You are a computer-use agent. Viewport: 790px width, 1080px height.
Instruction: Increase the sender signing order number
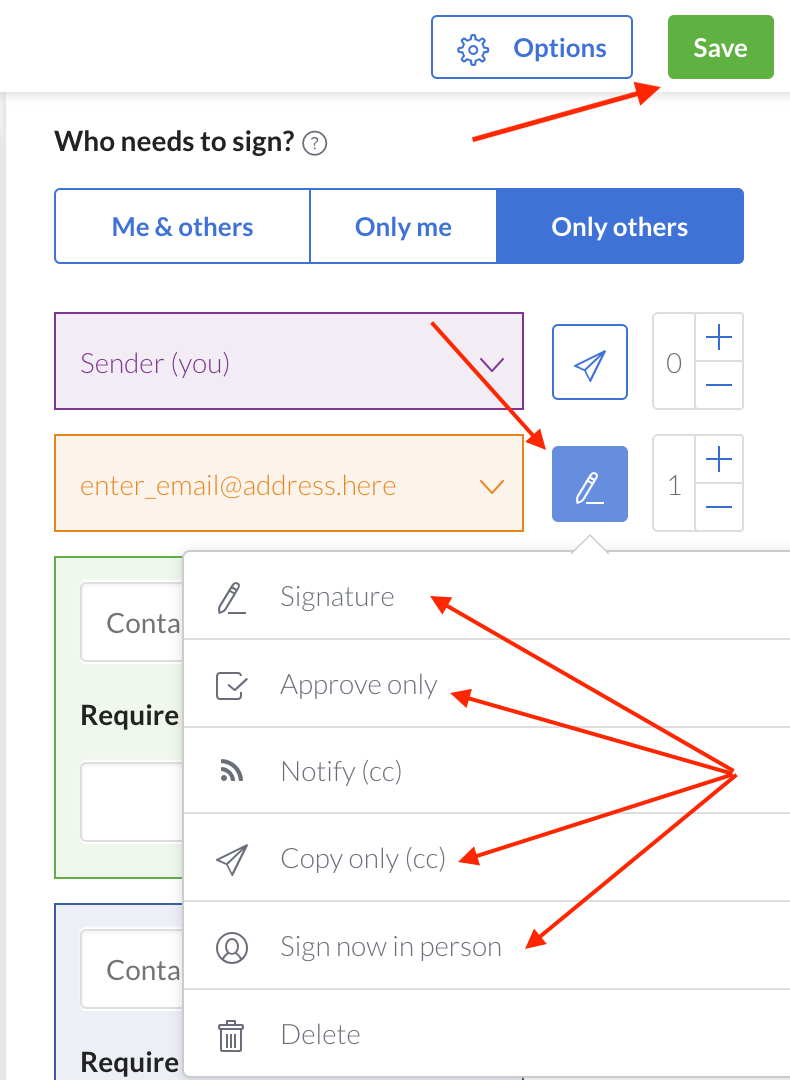pyautogui.click(x=719, y=338)
